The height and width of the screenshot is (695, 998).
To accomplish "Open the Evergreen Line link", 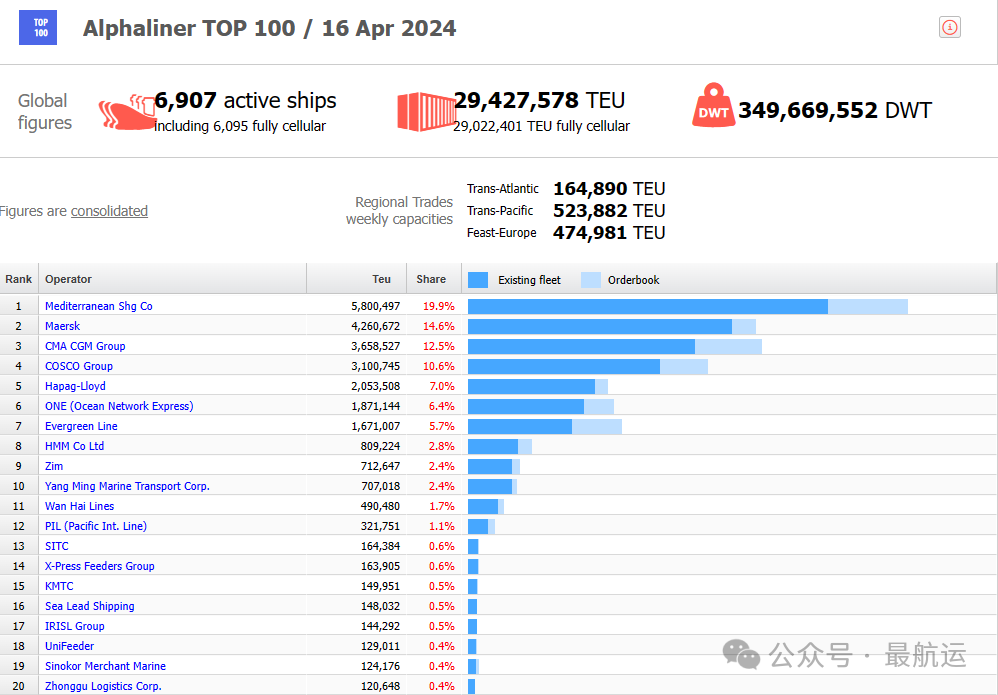I will click(x=81, y=426).
